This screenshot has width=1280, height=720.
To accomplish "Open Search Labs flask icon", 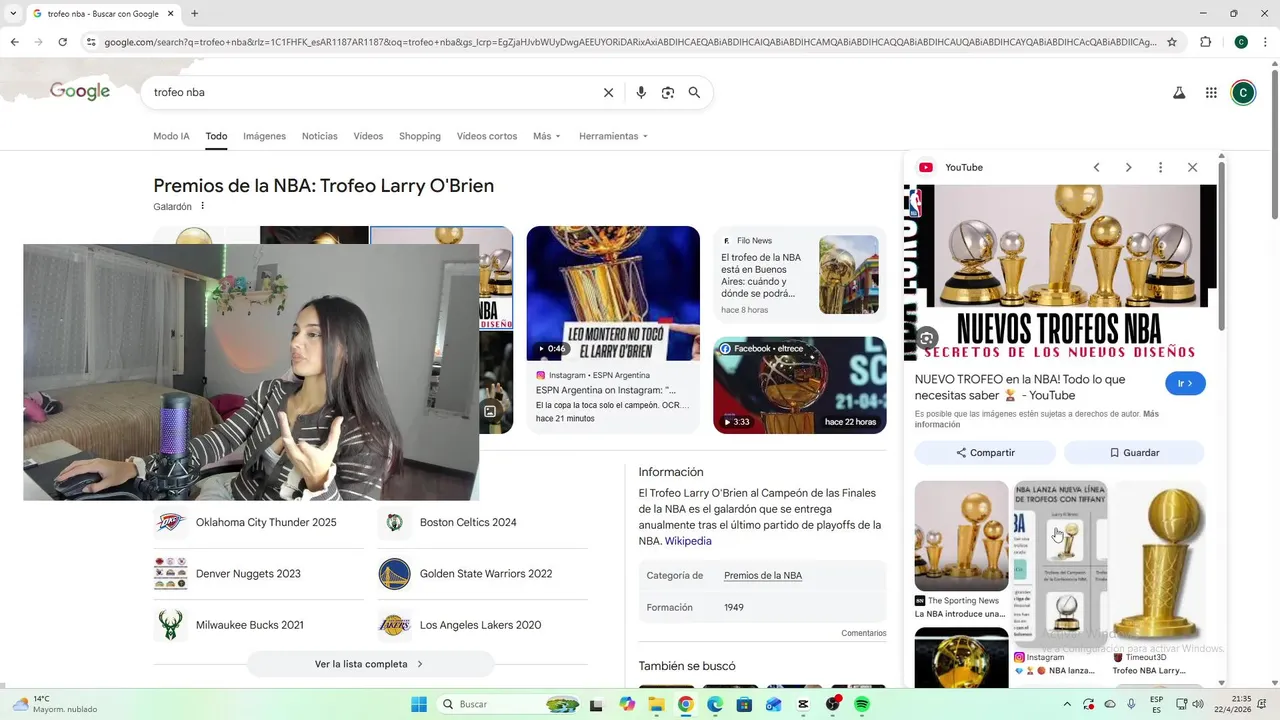I will (x=1179, y=93).
